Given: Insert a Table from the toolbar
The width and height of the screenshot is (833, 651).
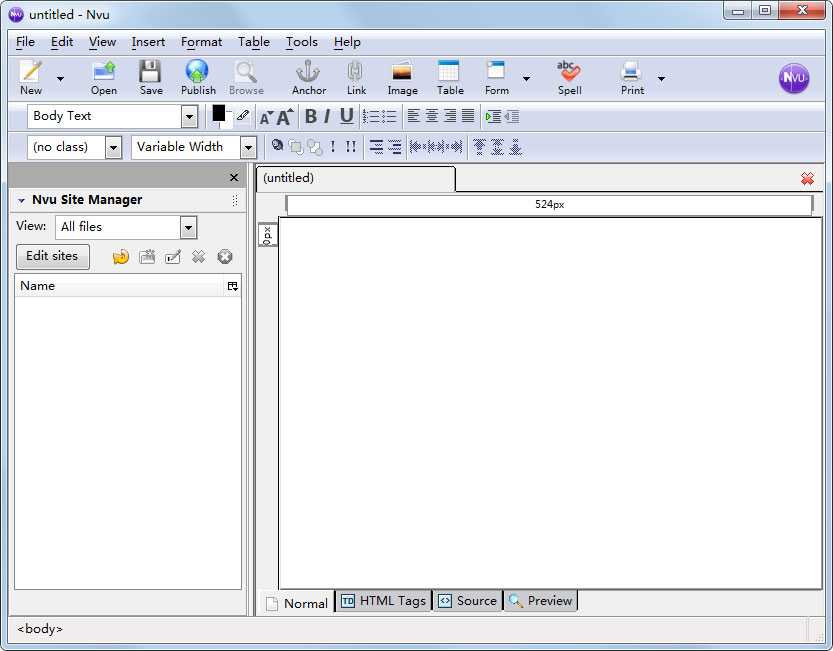Looking at the screenshot, I should coord(449,77).
